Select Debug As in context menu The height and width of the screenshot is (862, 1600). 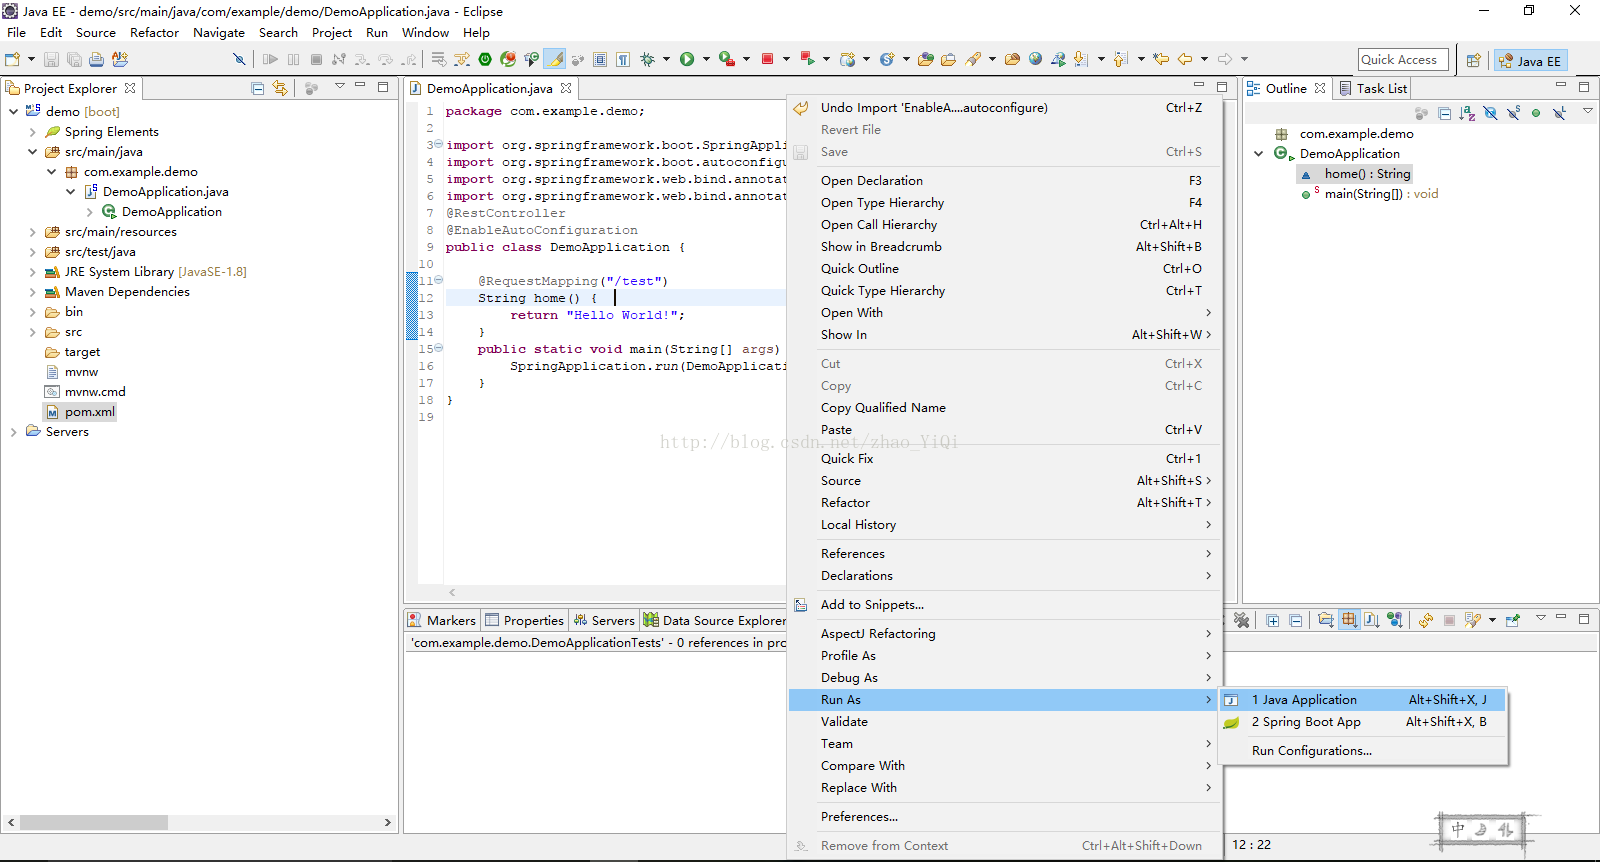1004,678
